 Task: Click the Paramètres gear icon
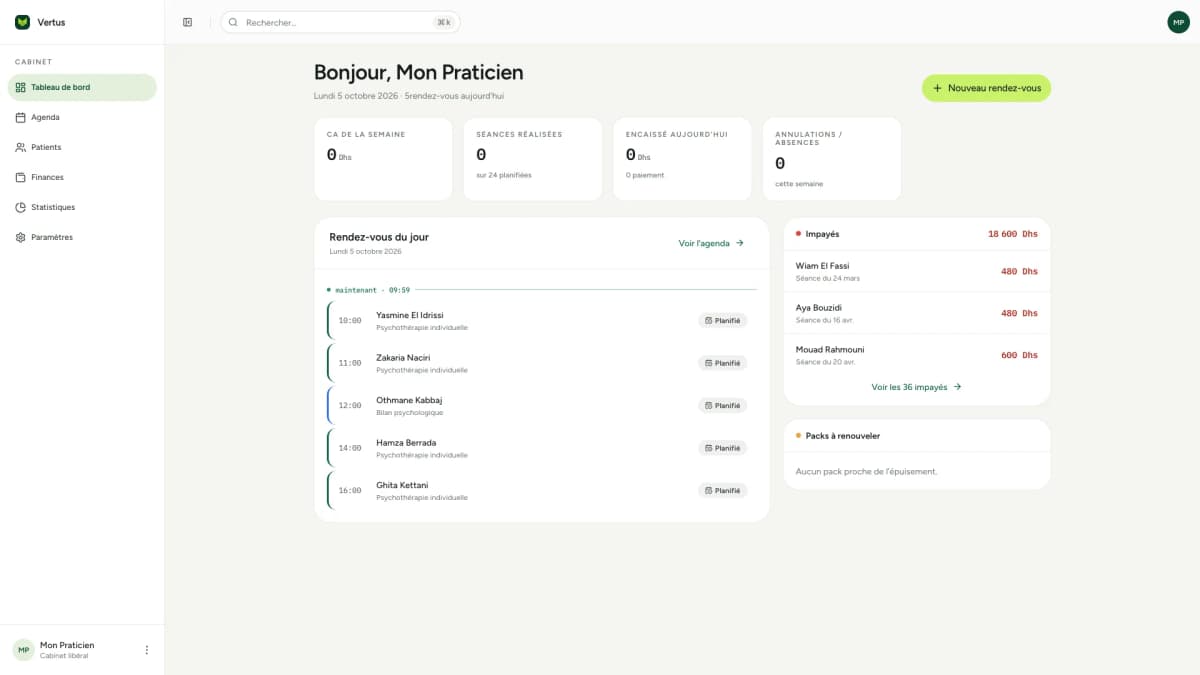click(x=21, y=237)
